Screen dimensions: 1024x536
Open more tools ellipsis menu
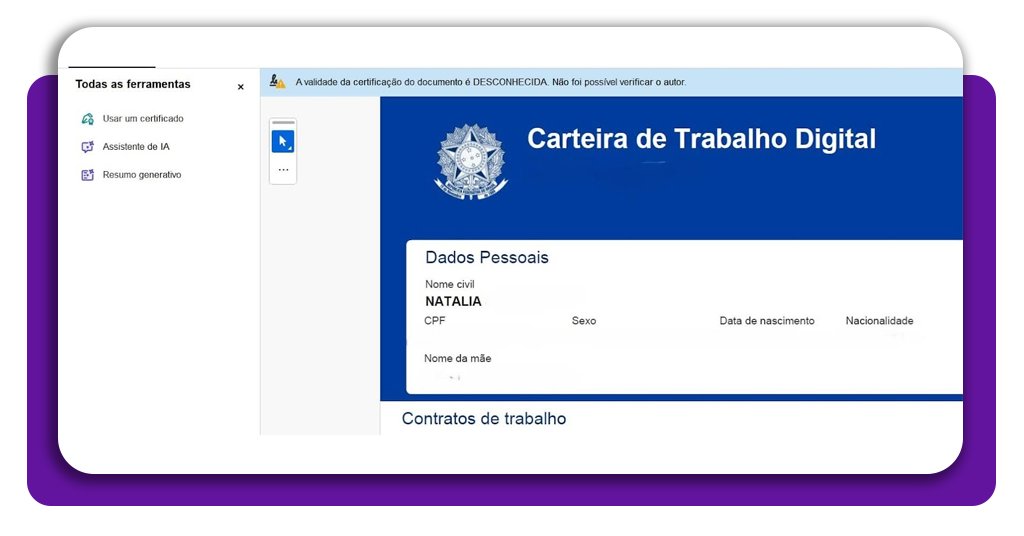tap(283, 170)
